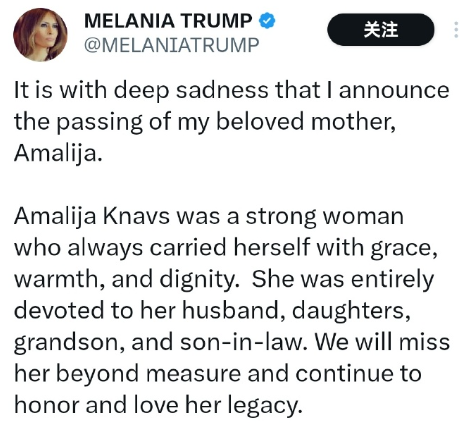Follow the account with 关注 button
The width and height of the screenshot is (476, 423).
click(381, 30)
